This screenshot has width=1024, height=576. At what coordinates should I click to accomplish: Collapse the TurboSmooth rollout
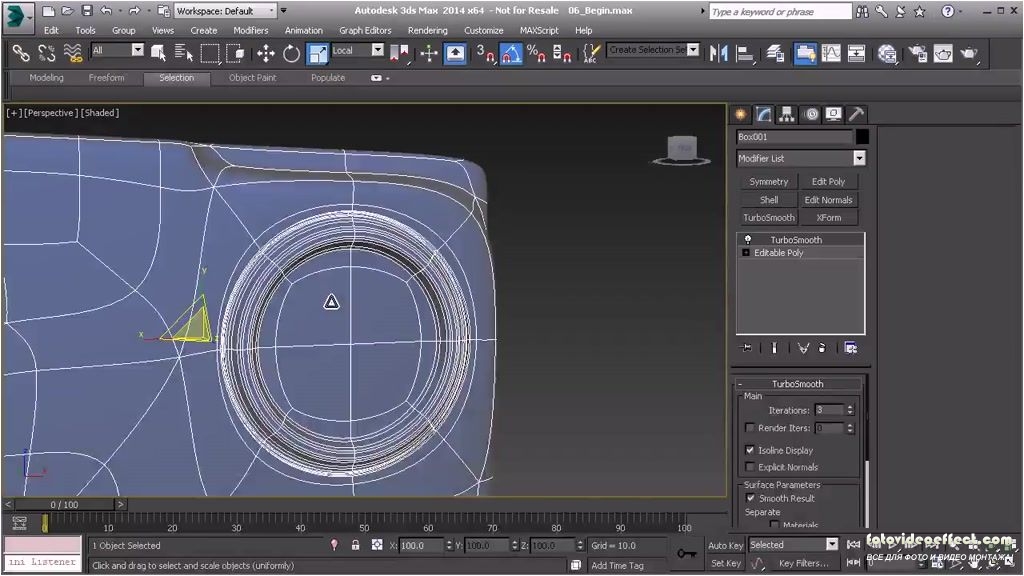click(797, 384)
